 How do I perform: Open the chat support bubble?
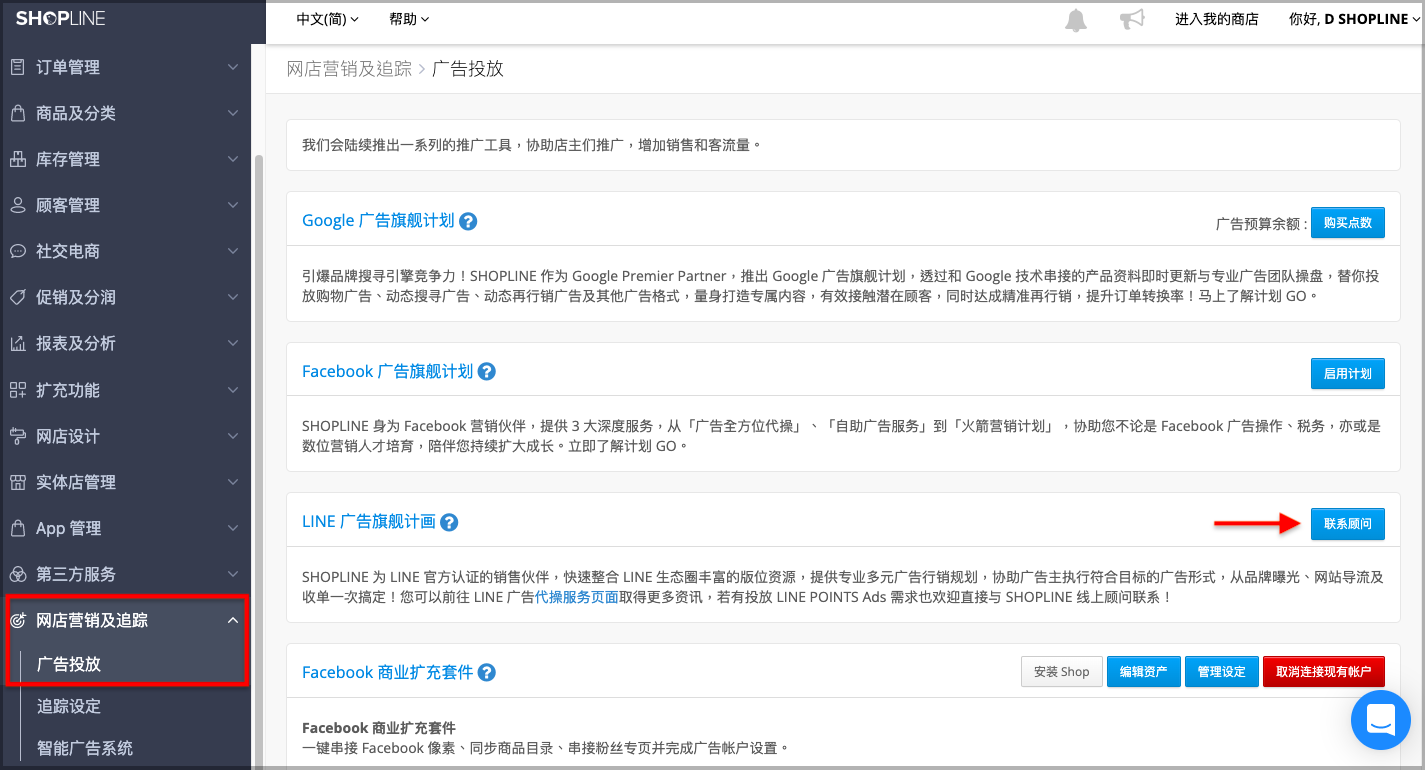1380,719
